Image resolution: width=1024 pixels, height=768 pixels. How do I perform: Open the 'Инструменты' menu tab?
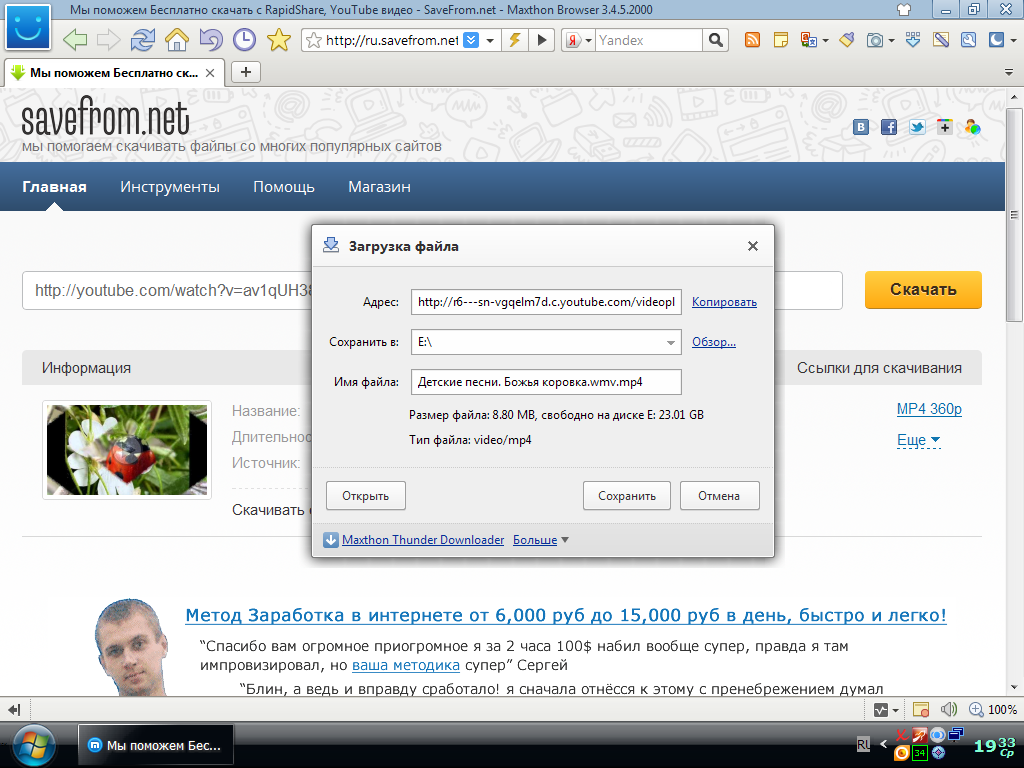tap(170, 187)
